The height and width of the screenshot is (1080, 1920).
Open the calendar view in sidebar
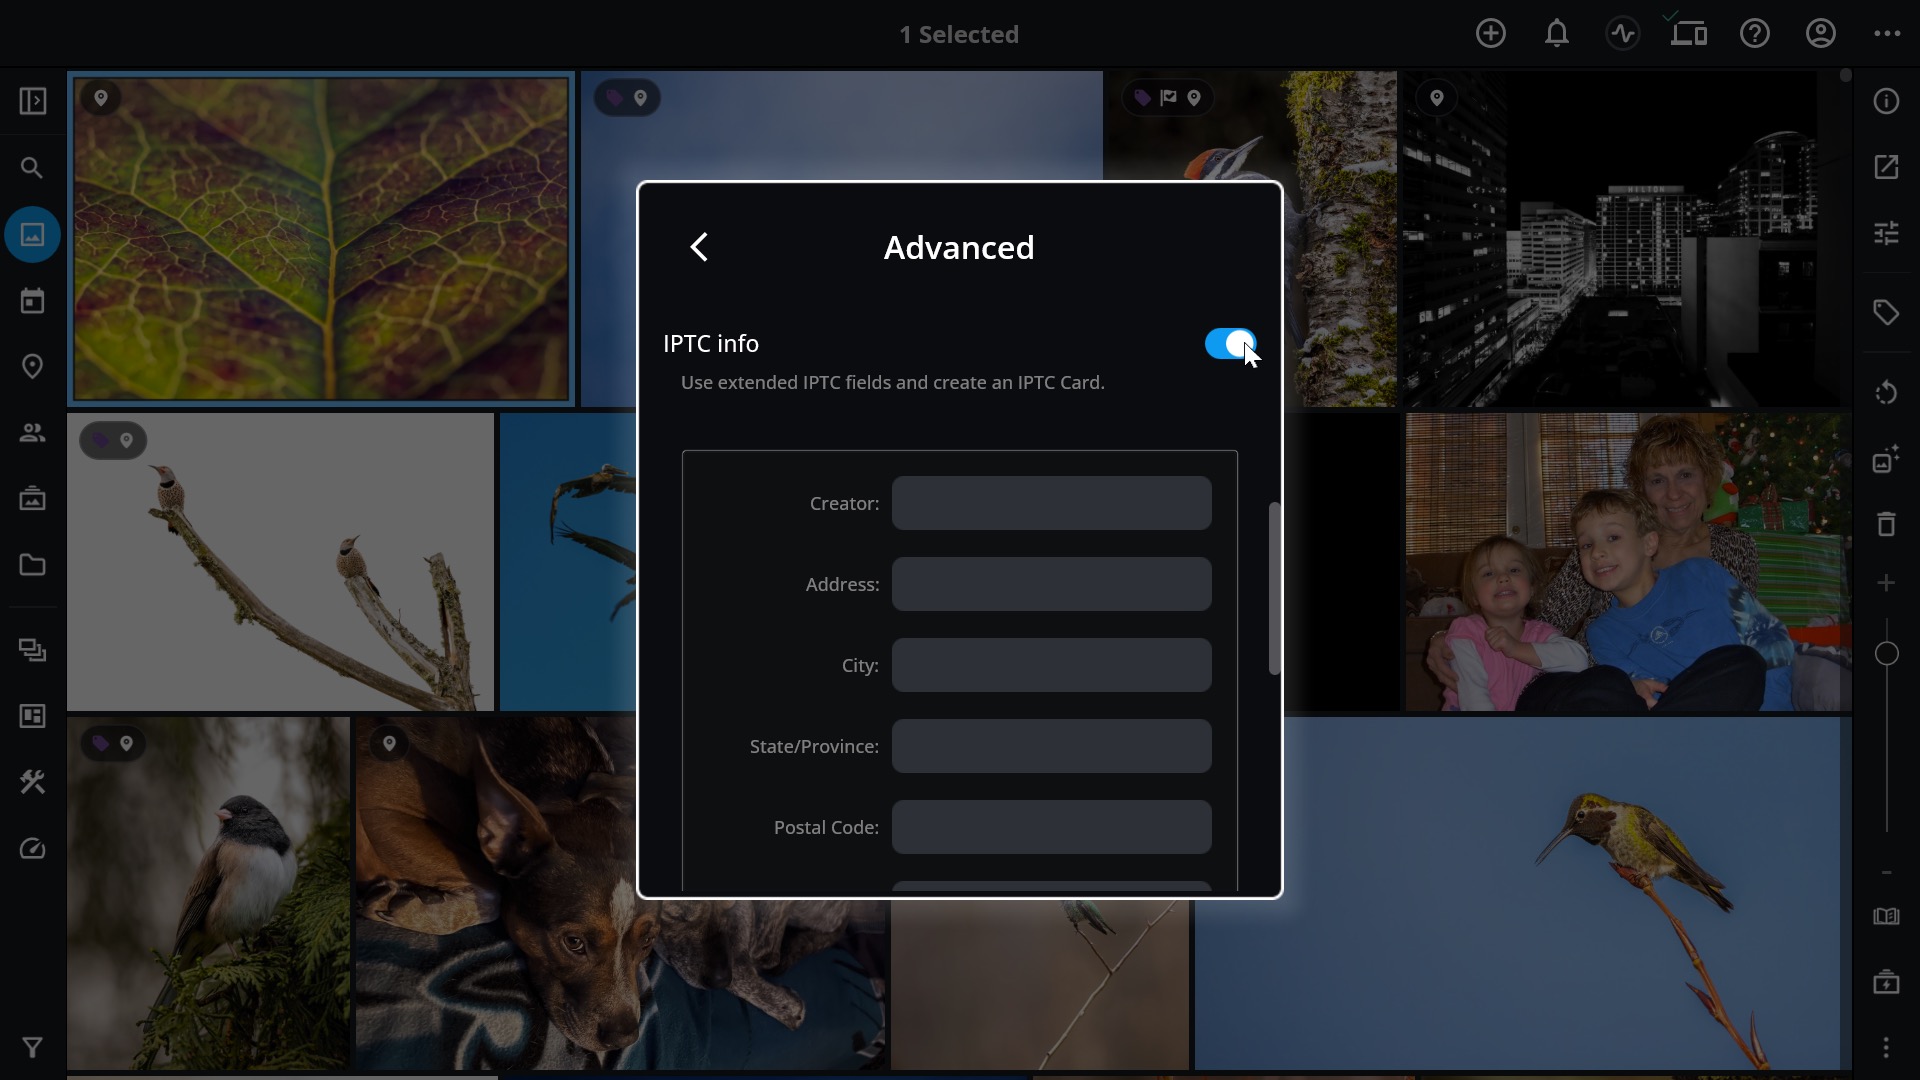(x=33, y=301)
